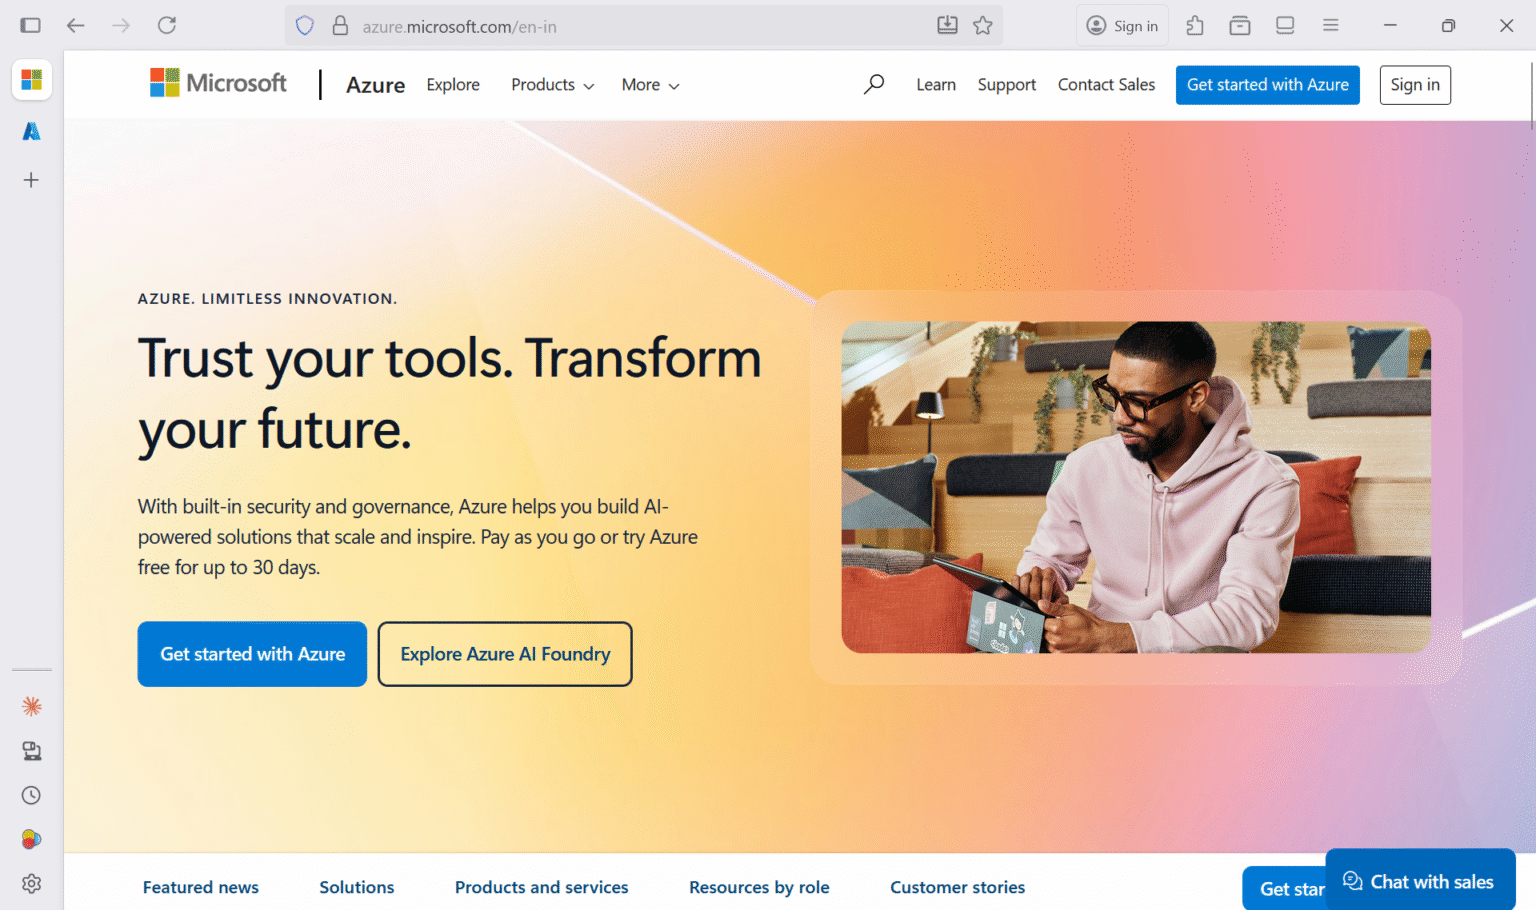The width and height of the screenshot is (1536, 910).
Task: Click the Microsoft 365 icon atop the sidebar
Action: tap(31, 80)
